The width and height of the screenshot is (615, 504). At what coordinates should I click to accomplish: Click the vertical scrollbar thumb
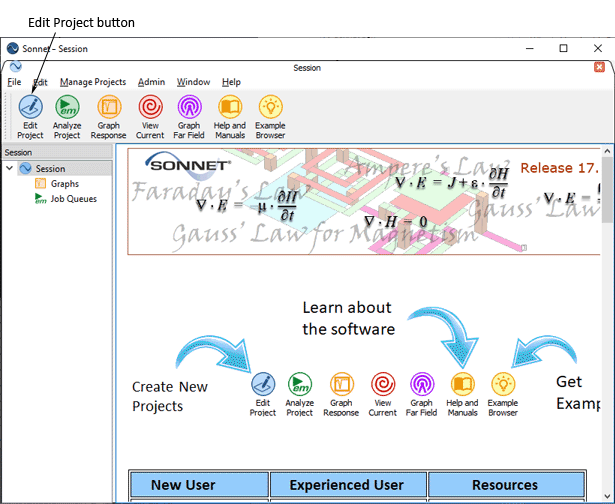(607, 190)
